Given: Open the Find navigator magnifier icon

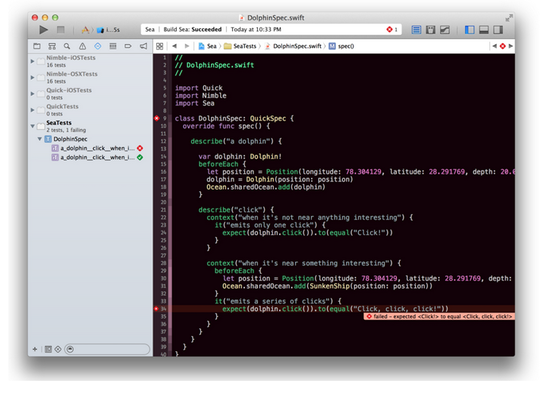Looking at the screenshot, I should coord(67,46).
